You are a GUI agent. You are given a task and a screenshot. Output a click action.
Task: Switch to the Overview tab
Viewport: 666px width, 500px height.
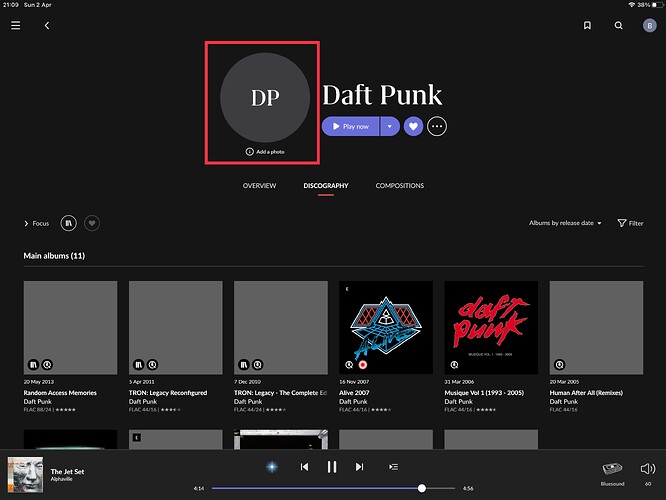[x=259, y=186]
